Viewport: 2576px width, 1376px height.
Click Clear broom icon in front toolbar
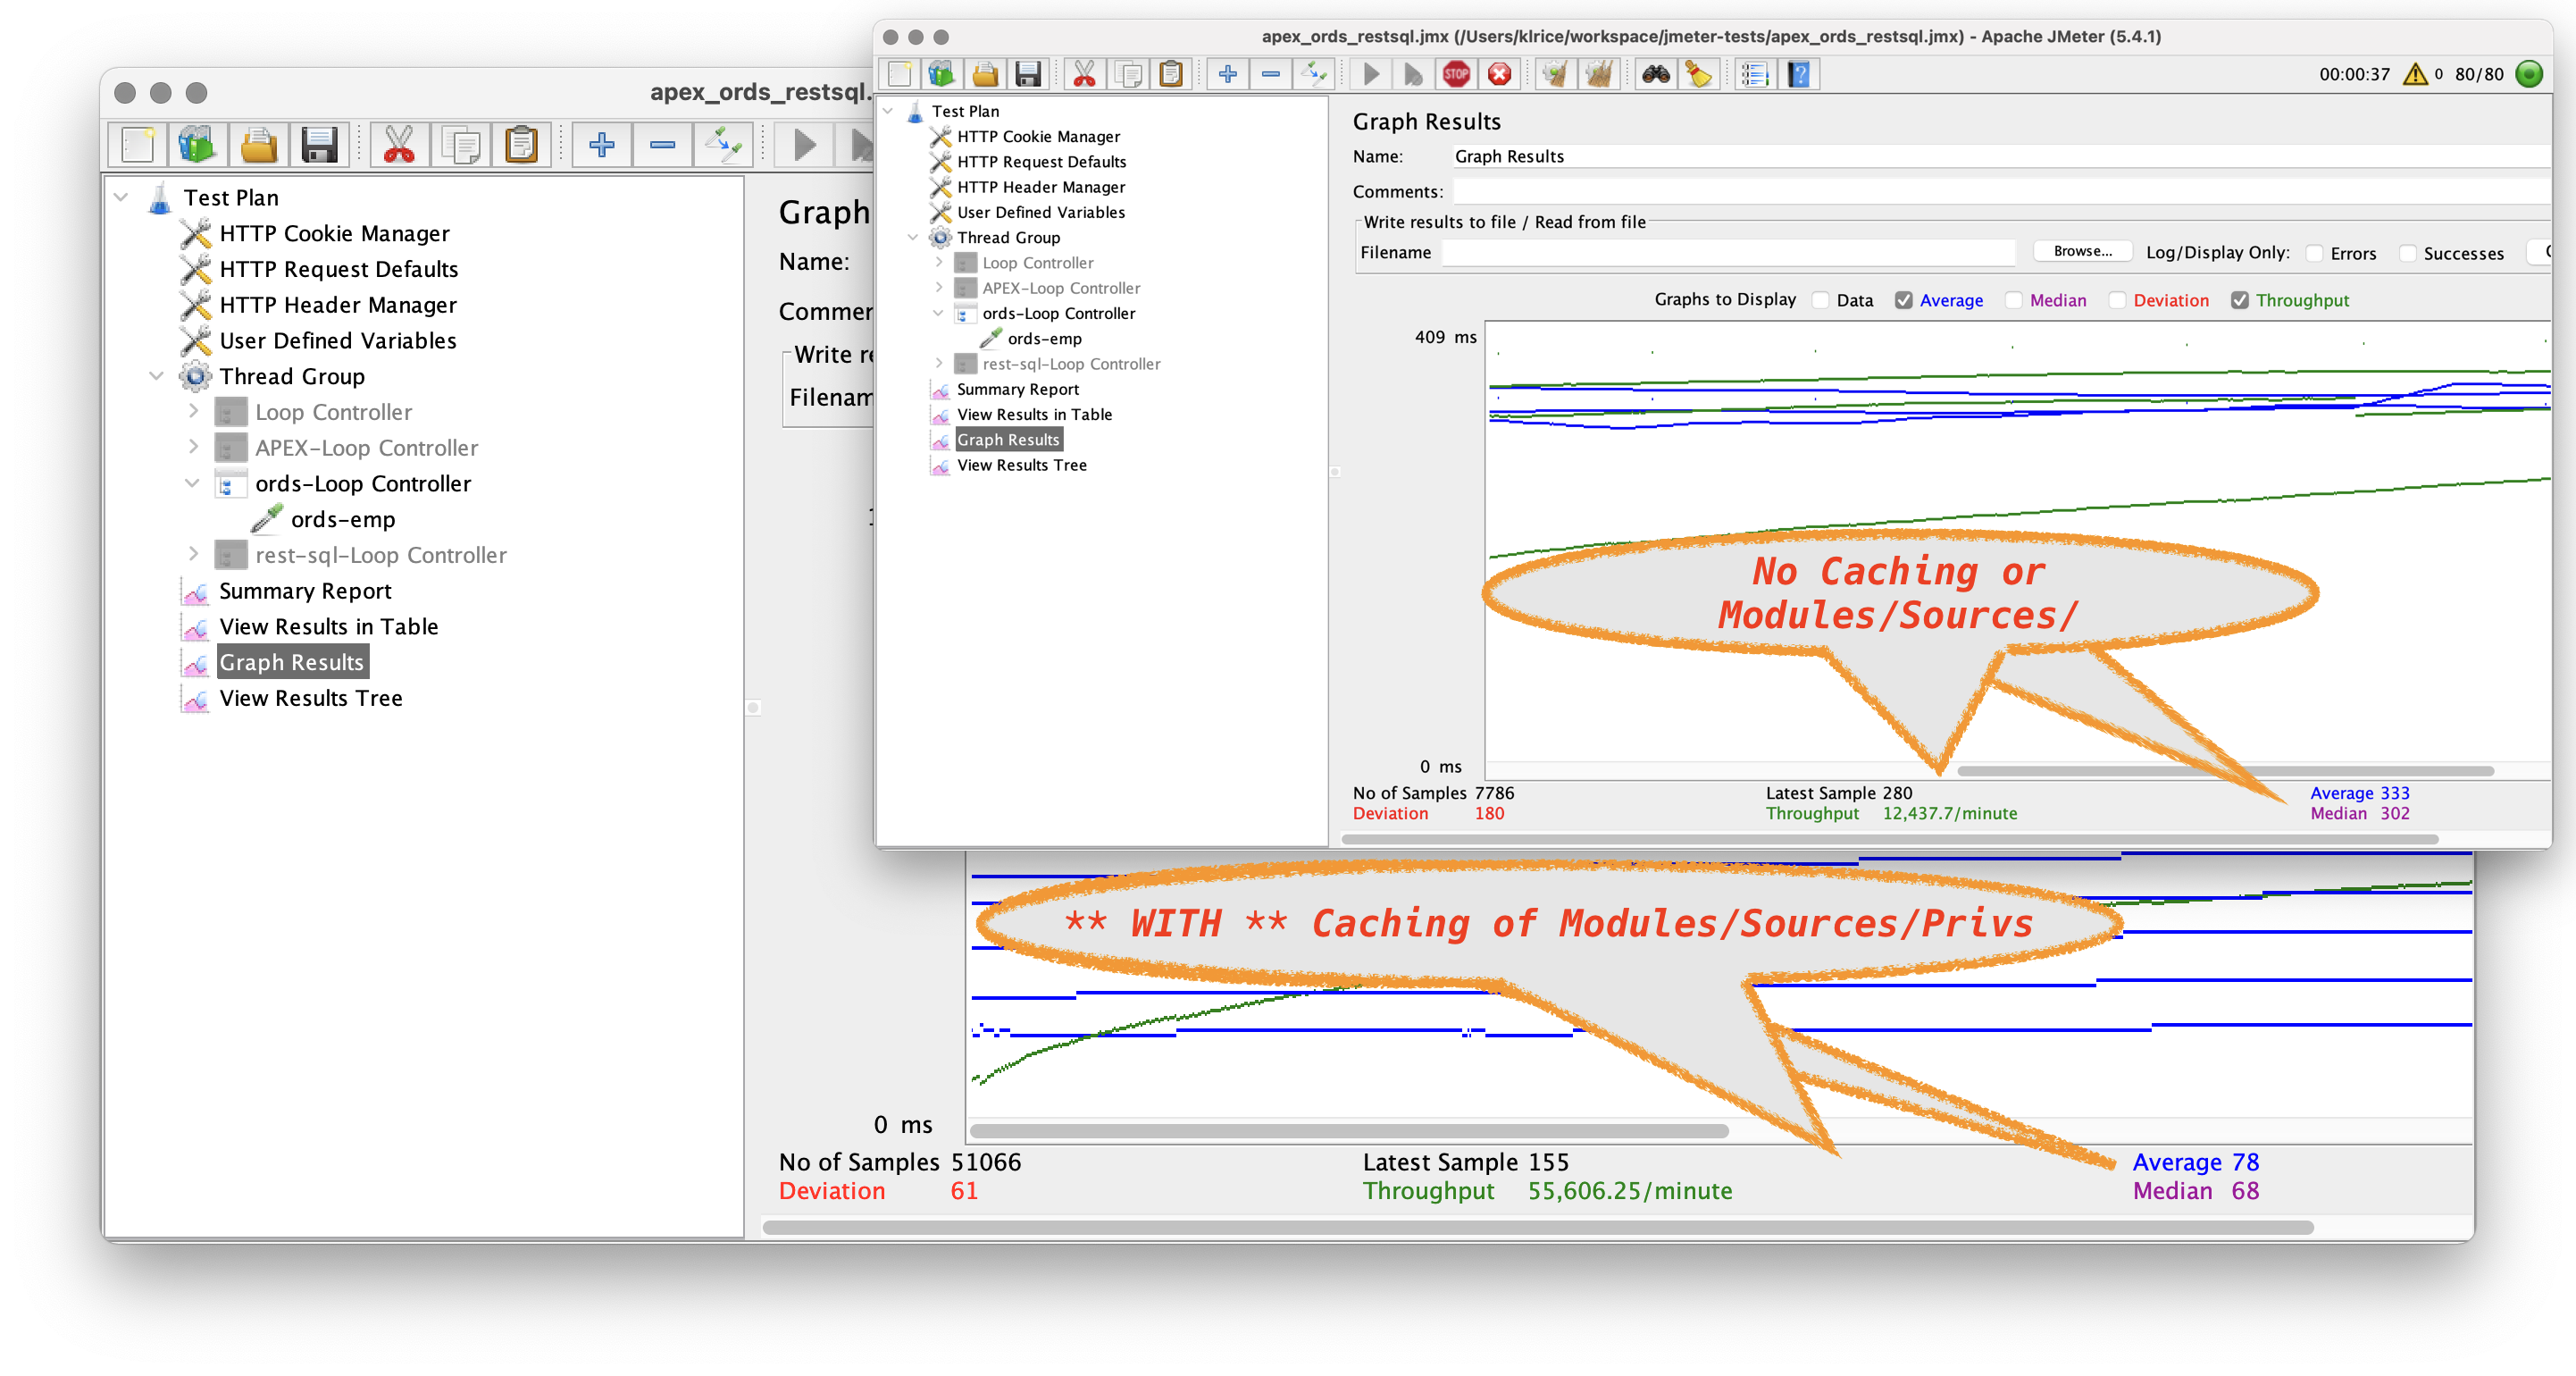1556,74
